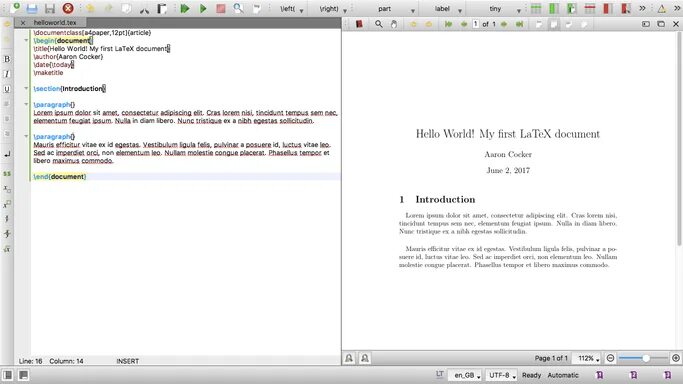Screen dimensions: 683x384
Task: Select the helloworld.tex tab
Action: tap(55, 23)
